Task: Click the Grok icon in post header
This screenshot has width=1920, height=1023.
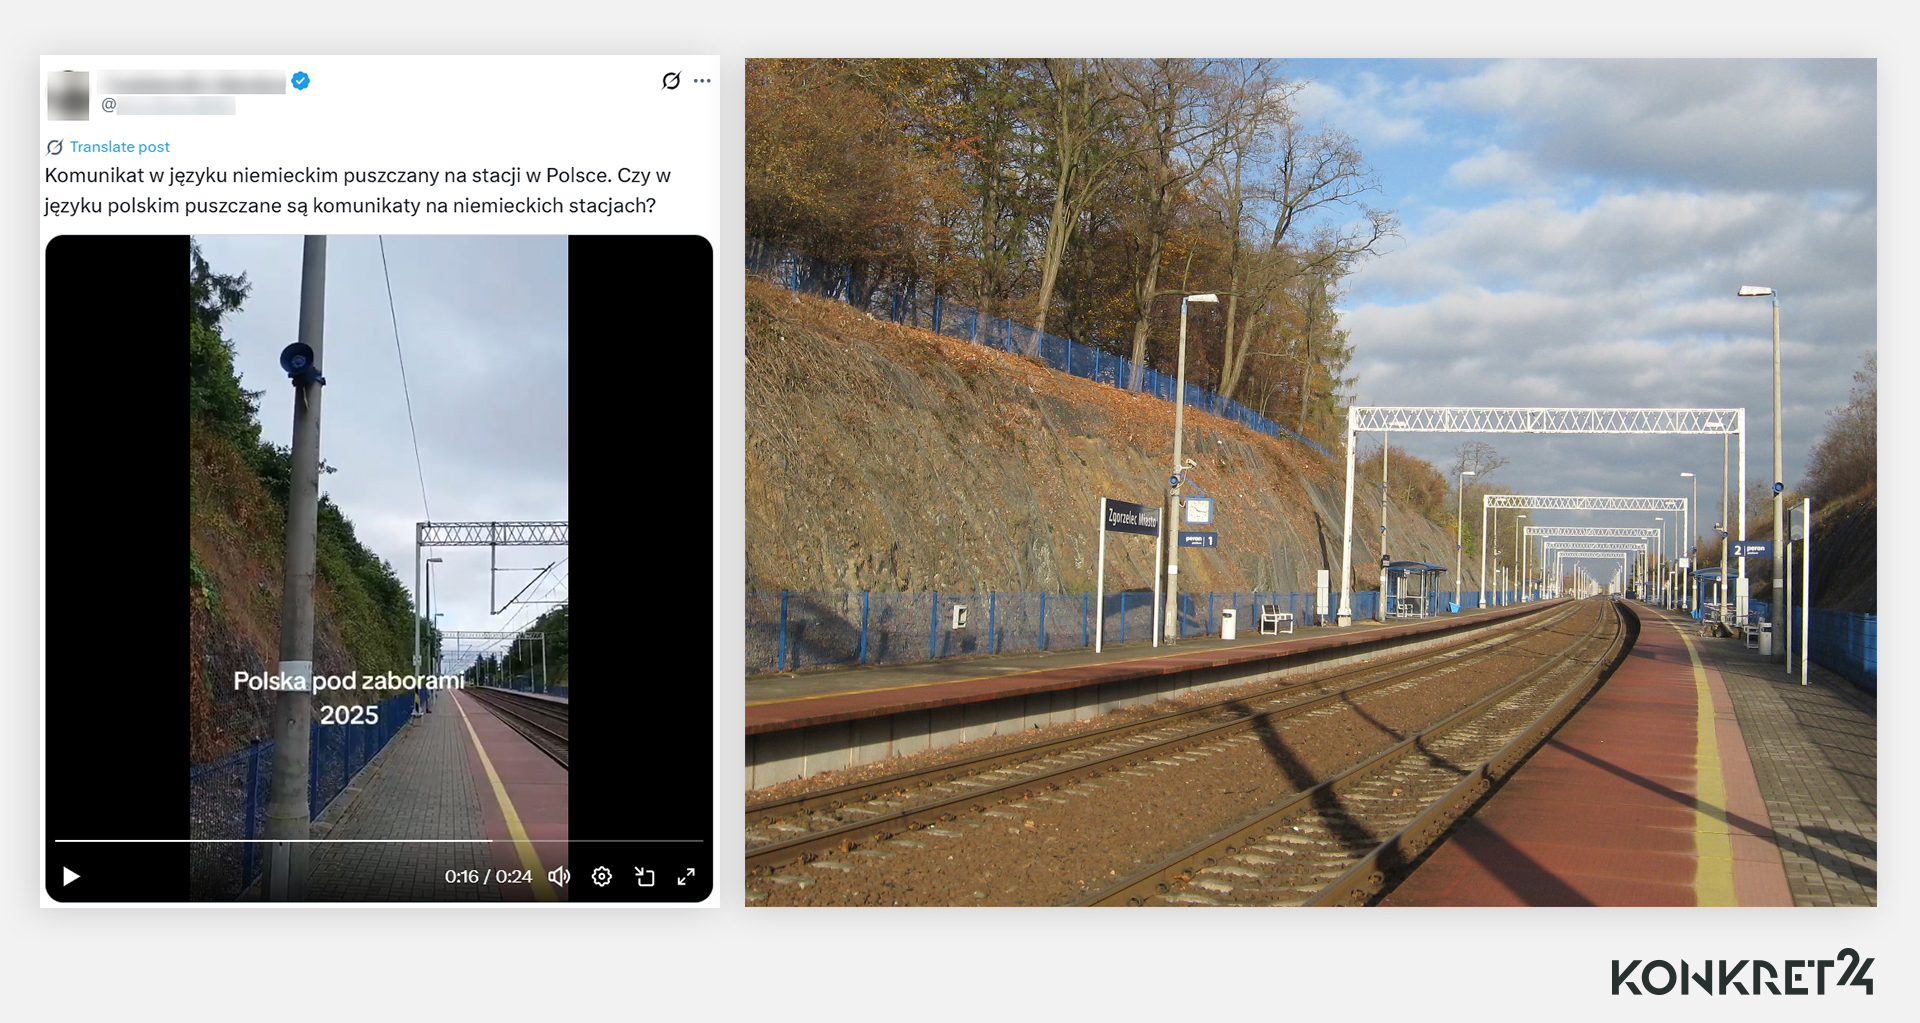Action: (x=671, y=81)
